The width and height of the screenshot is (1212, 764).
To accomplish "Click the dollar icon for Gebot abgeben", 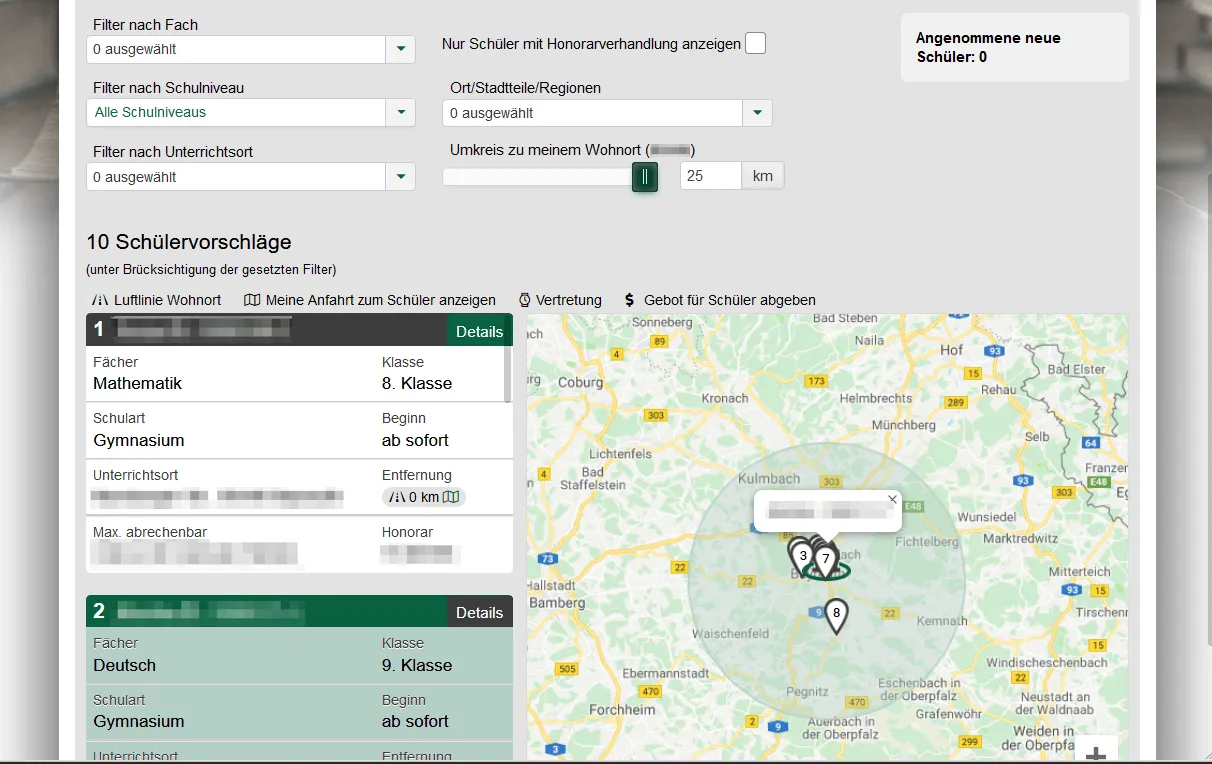I will click(629, 300).
